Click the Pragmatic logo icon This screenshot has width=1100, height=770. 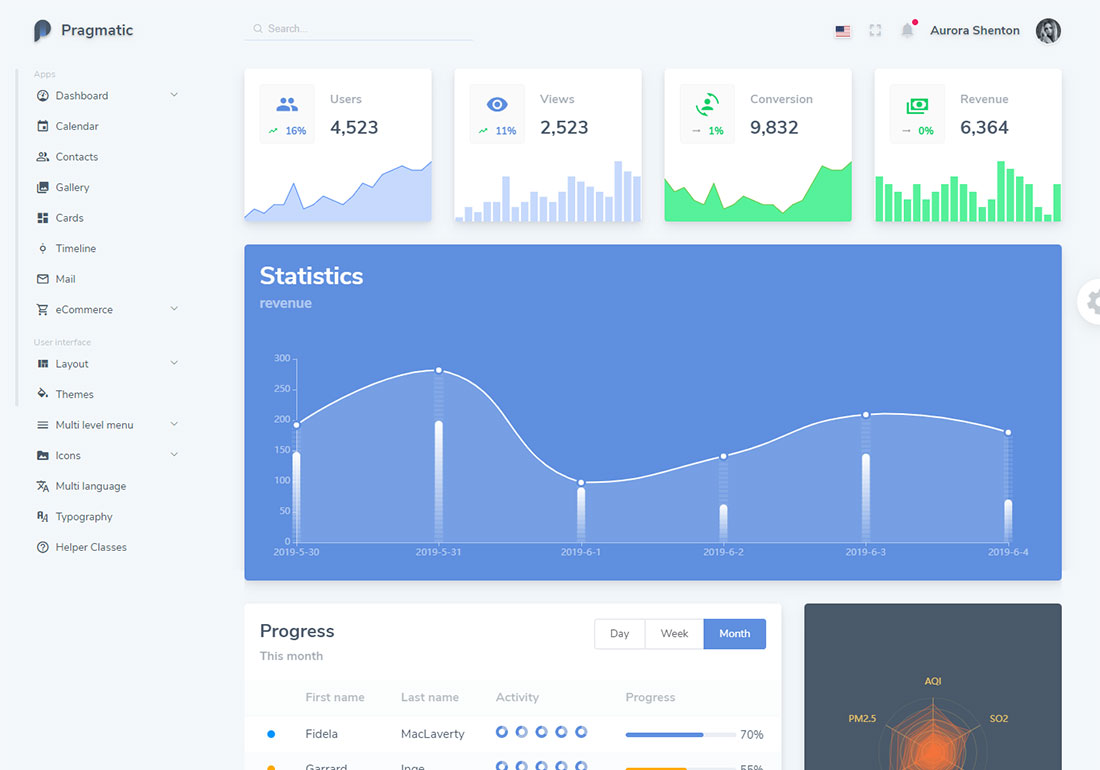42,30
